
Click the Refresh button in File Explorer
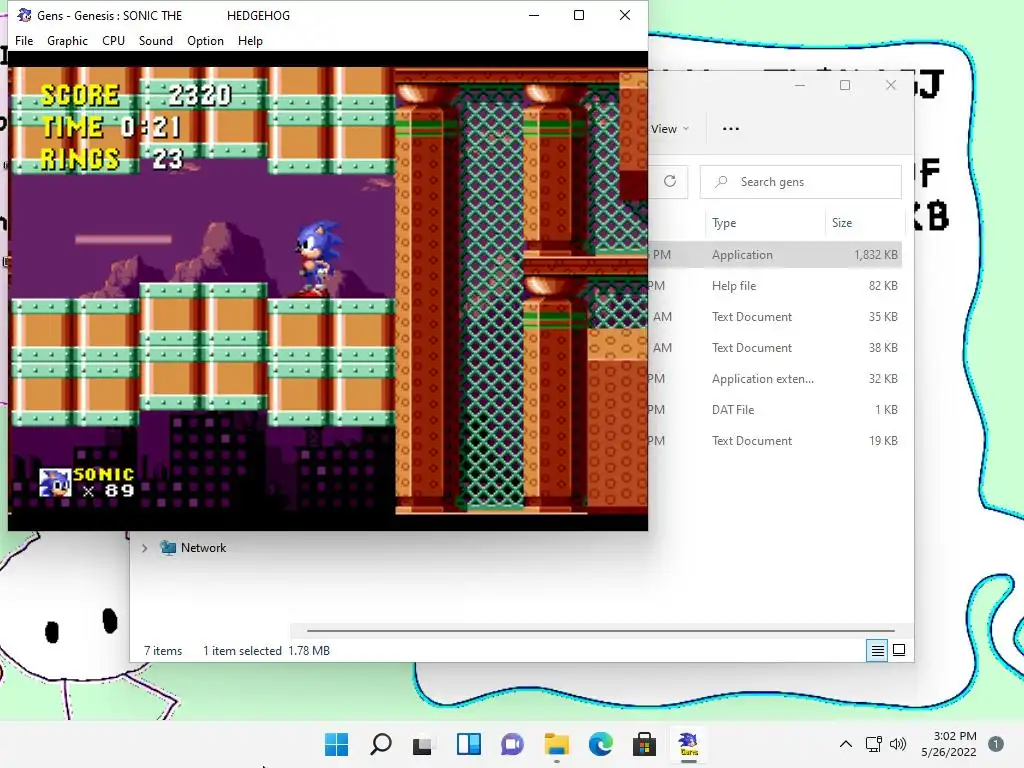(x=669, y=181)
